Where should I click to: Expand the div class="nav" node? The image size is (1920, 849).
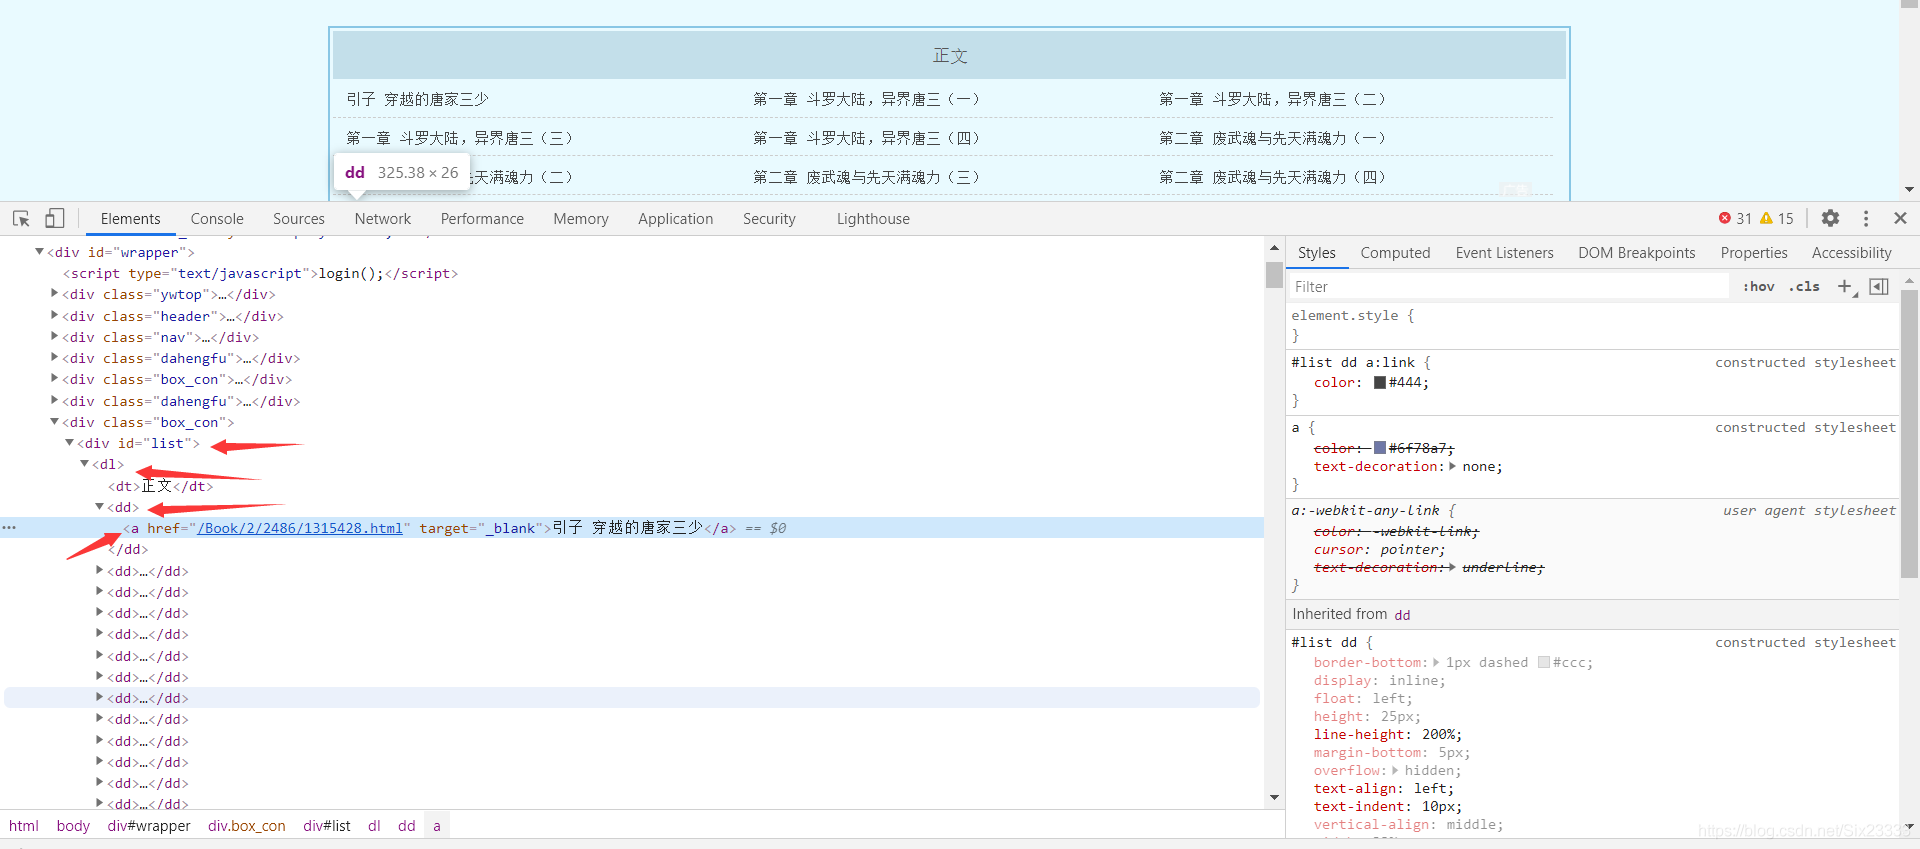(54, 337)
